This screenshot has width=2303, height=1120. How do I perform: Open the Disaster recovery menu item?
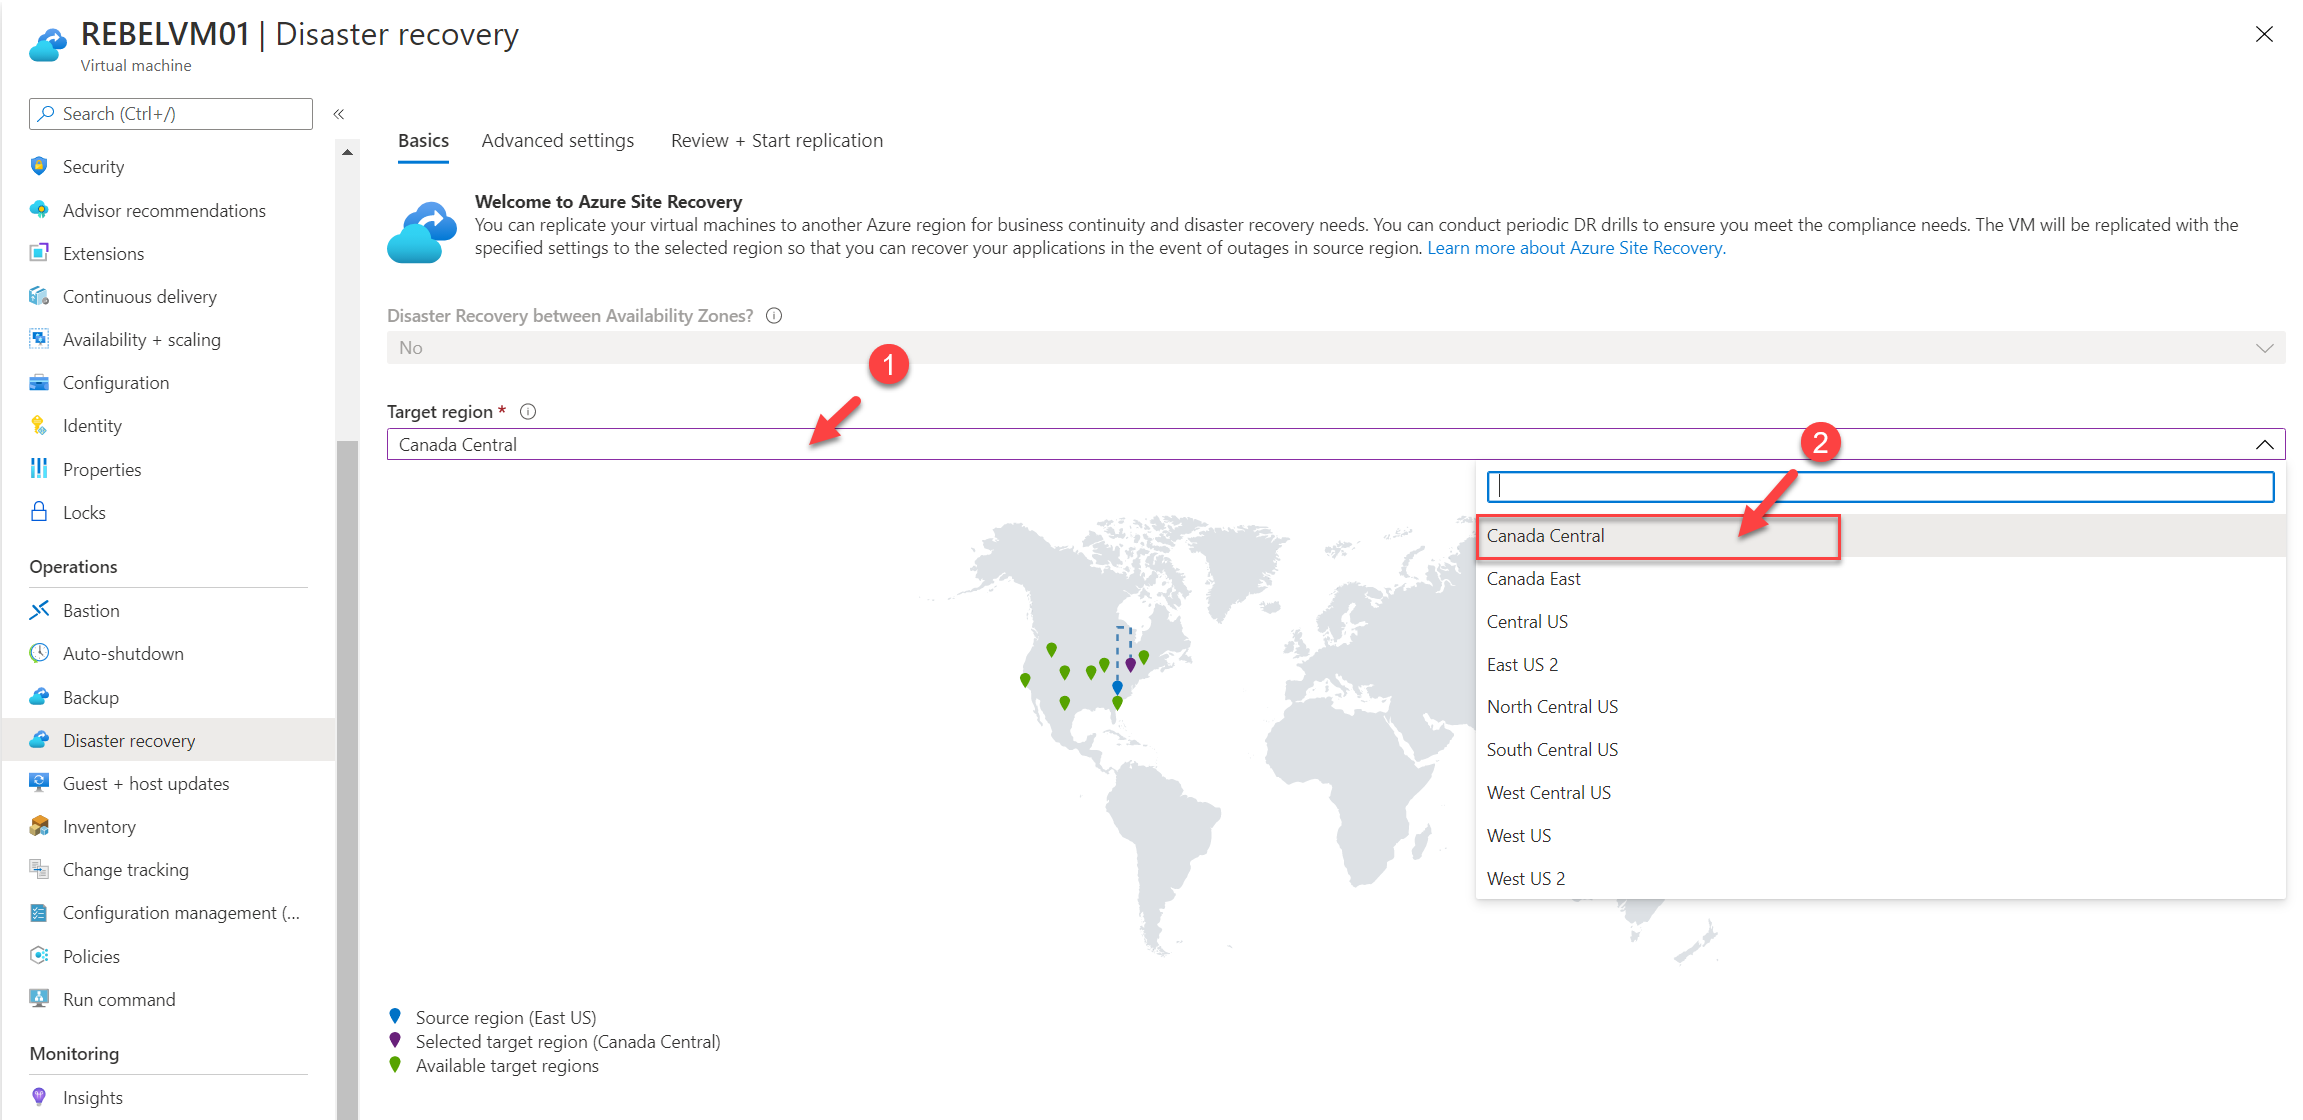click(168, 740)
